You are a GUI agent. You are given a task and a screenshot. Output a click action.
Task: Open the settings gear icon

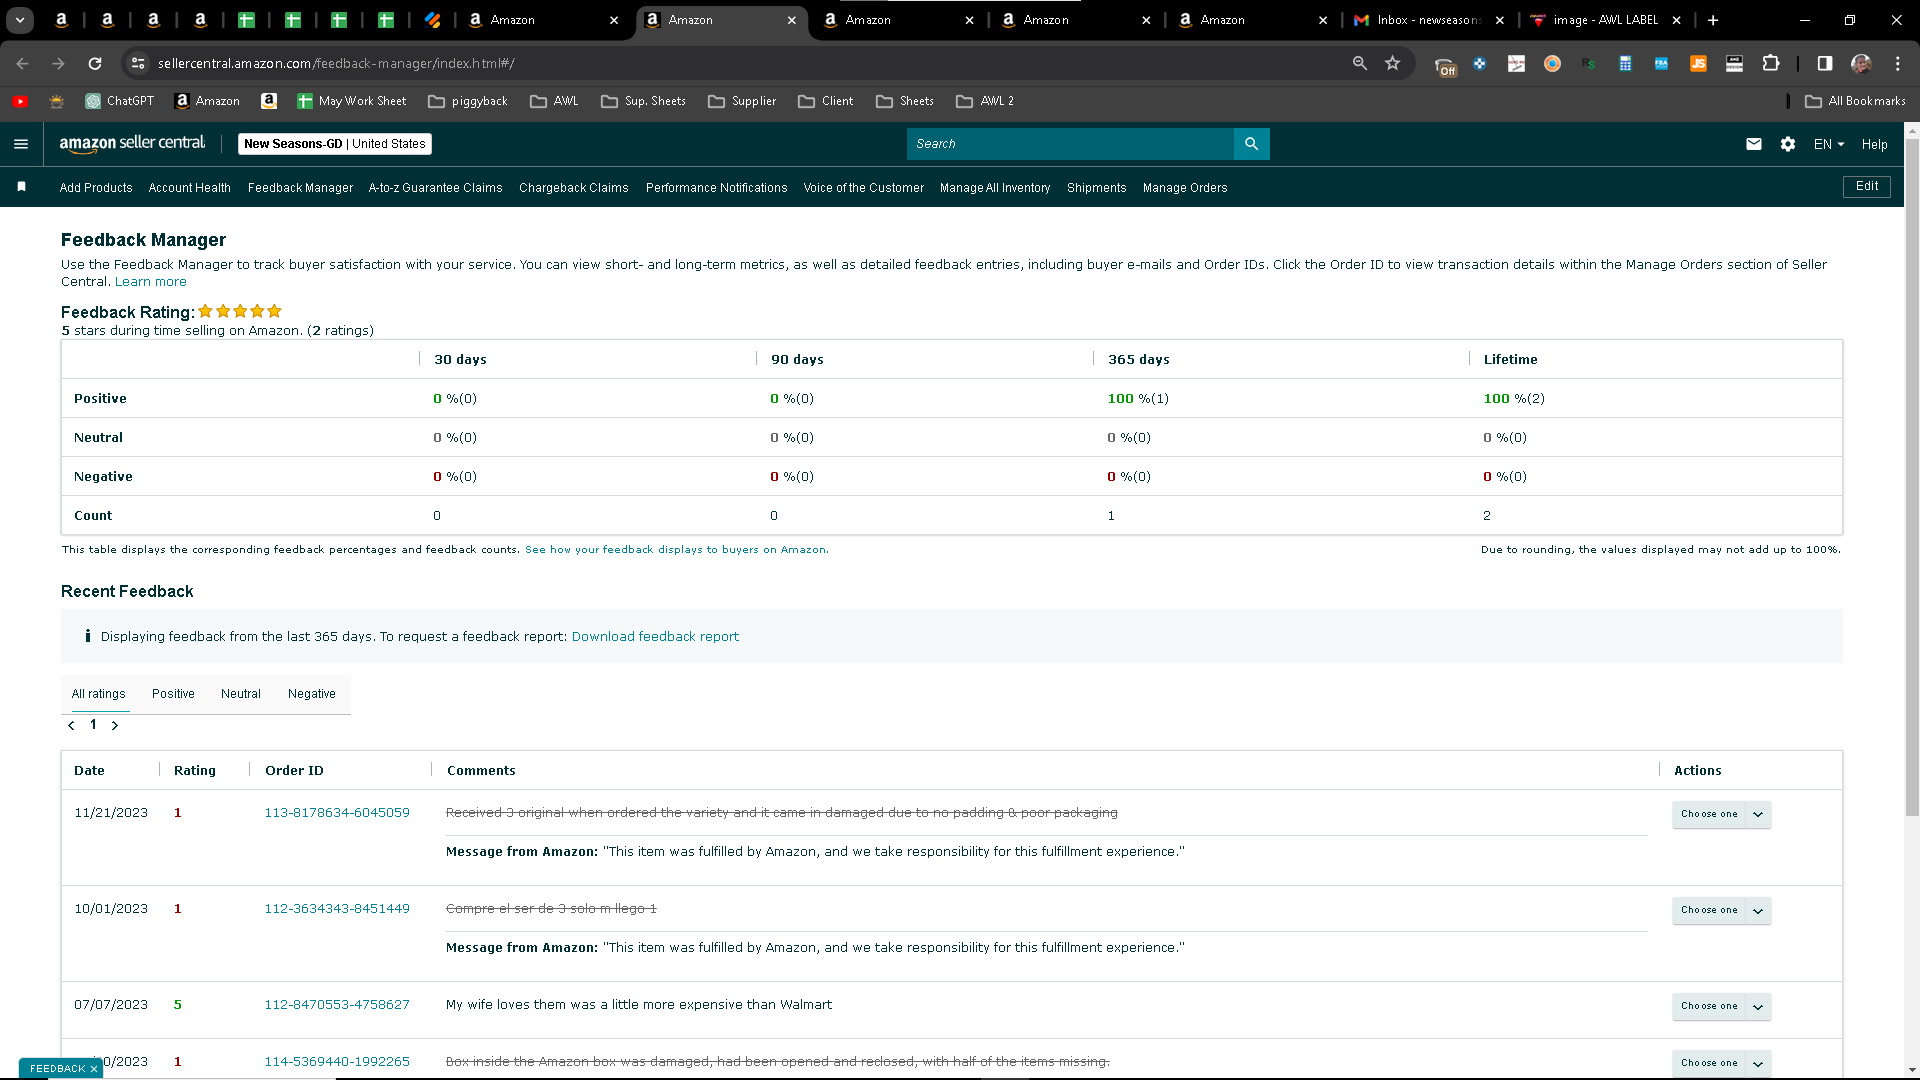[x=1788, y=144]
